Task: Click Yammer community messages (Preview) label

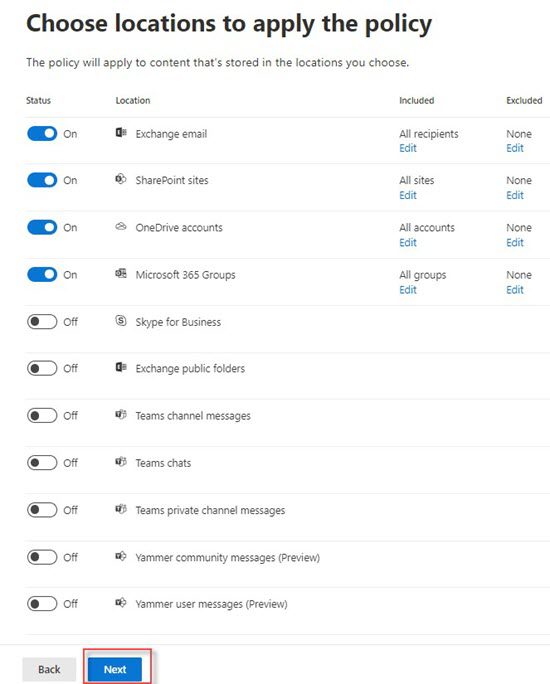Action: point(228,557)
